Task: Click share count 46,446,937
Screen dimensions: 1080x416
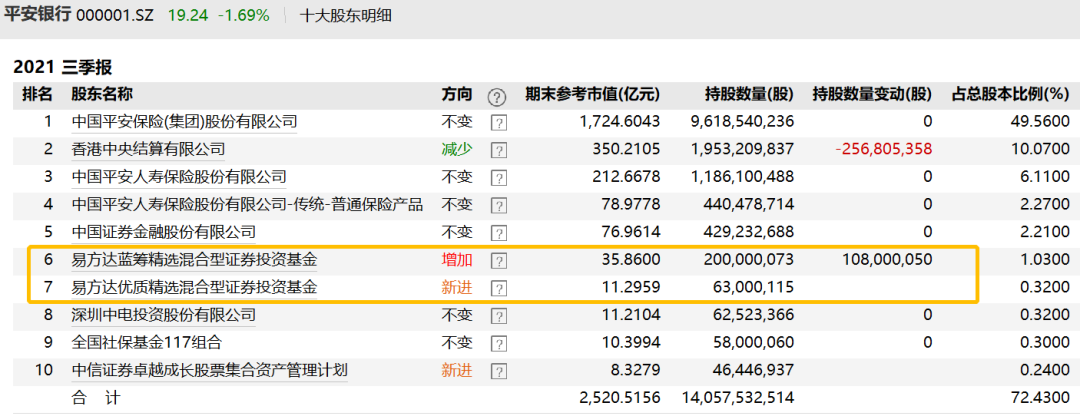Action: (754, 370)
